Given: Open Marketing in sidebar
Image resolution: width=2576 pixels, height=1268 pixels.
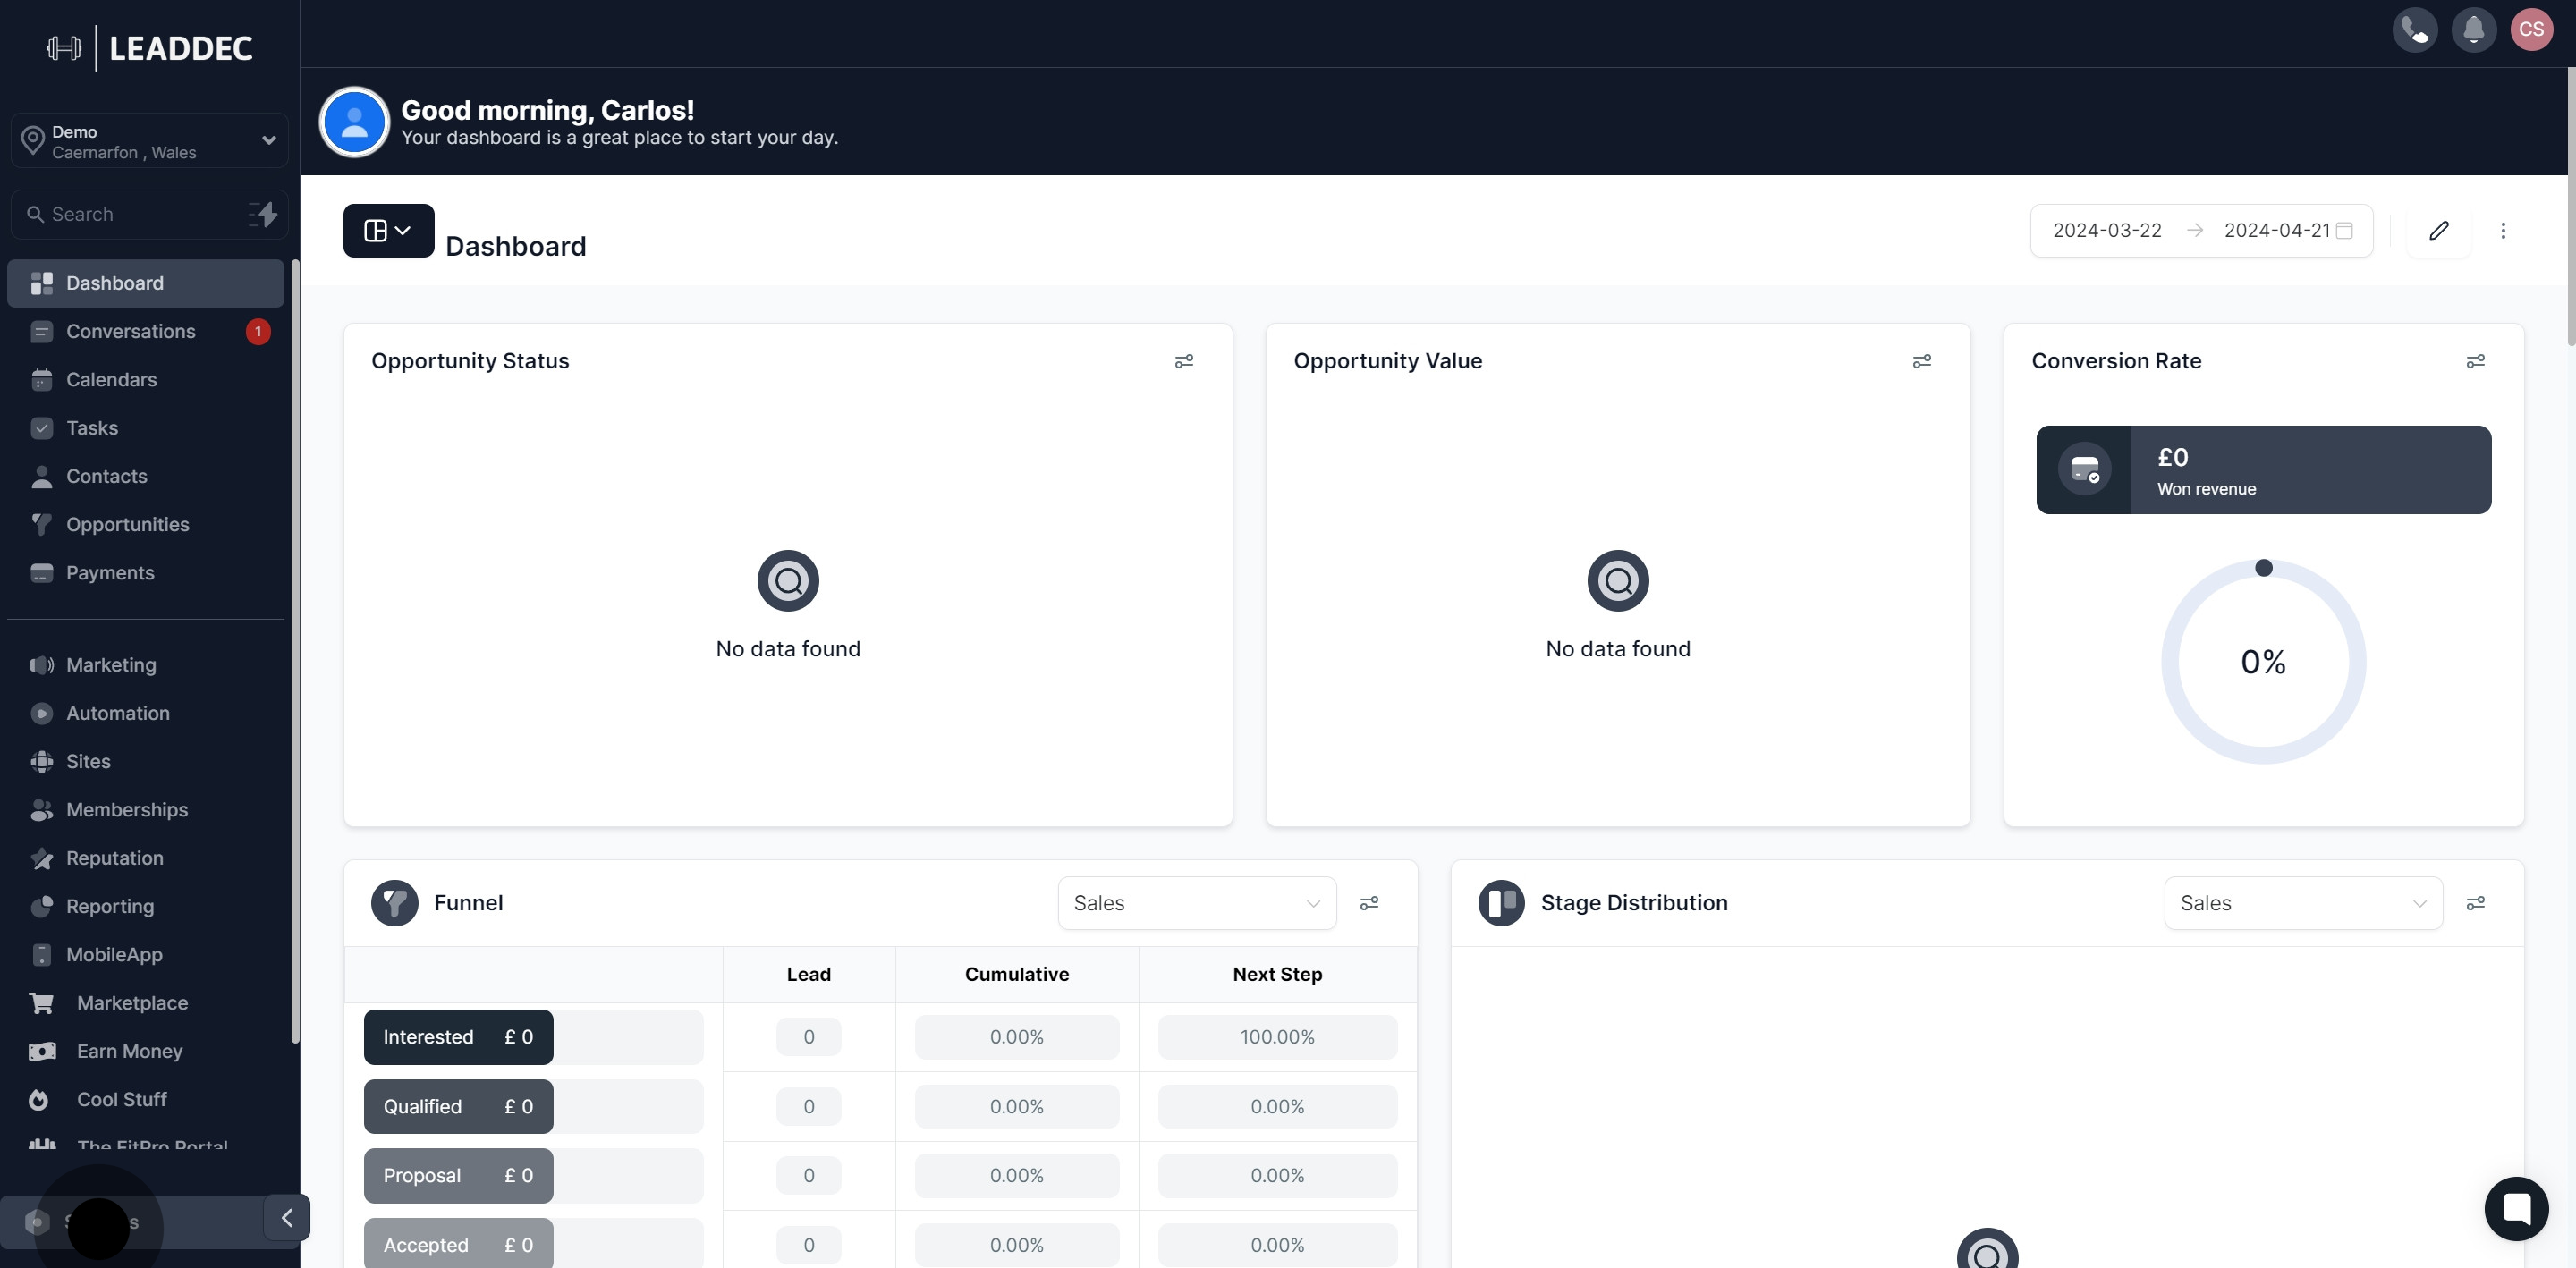Looking at the screenshot, I should 146,665.
